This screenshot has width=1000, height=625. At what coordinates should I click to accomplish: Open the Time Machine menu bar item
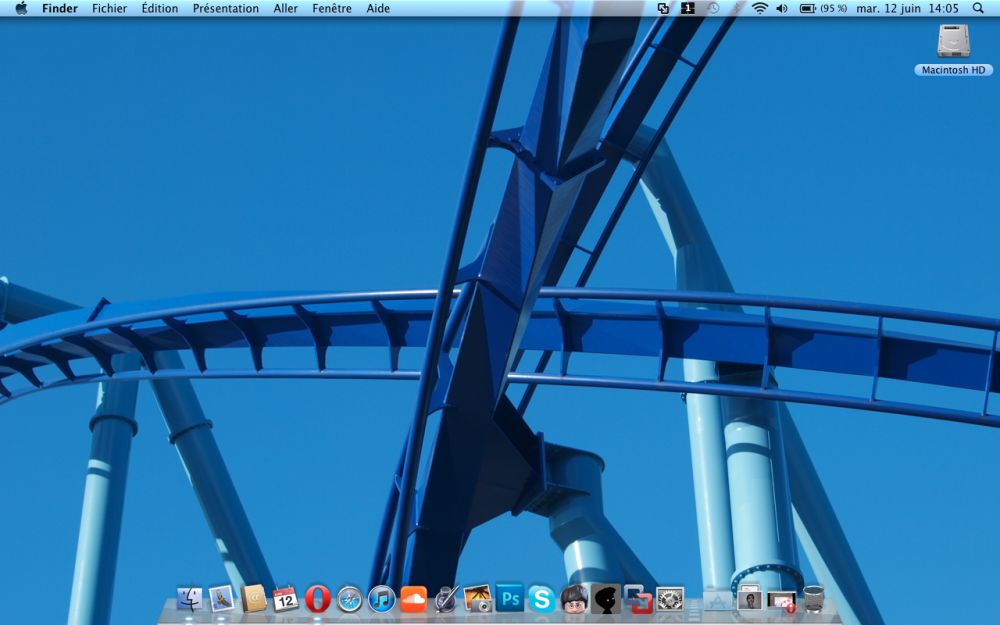713,8
